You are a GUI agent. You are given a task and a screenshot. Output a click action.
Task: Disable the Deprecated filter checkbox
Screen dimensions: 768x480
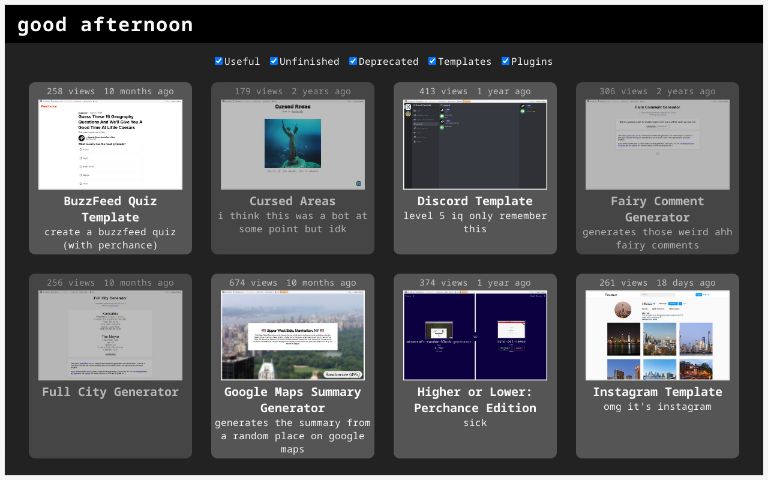353,61
